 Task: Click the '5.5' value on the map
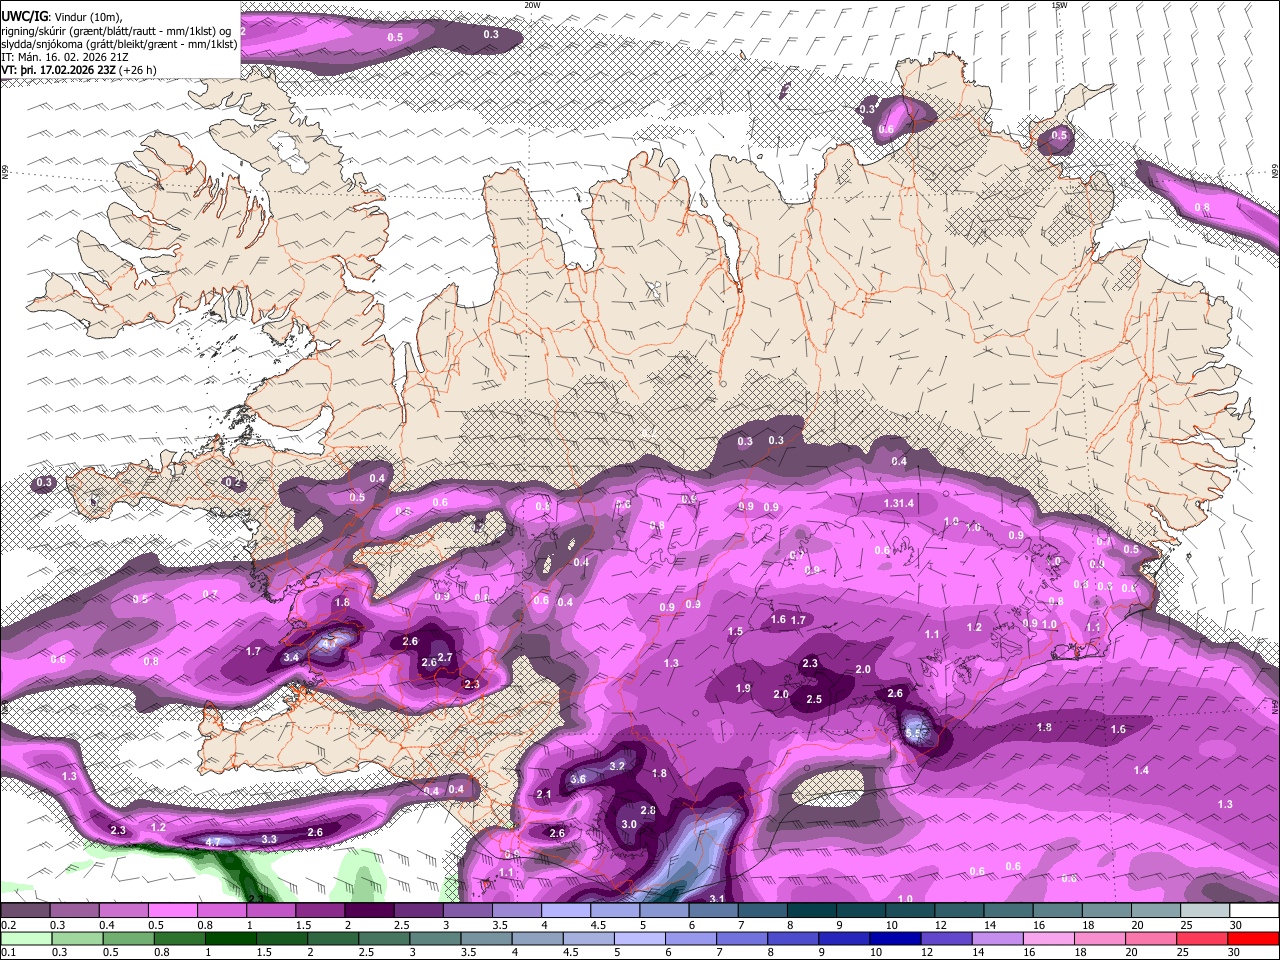914,733
